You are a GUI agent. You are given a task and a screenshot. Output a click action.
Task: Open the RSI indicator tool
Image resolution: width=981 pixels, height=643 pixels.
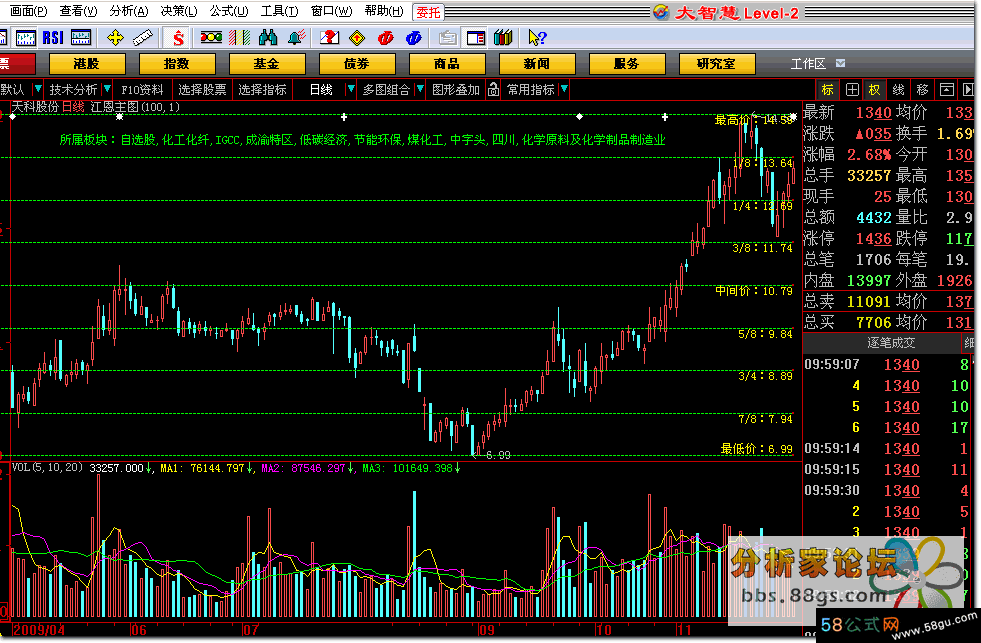[53, 38]
